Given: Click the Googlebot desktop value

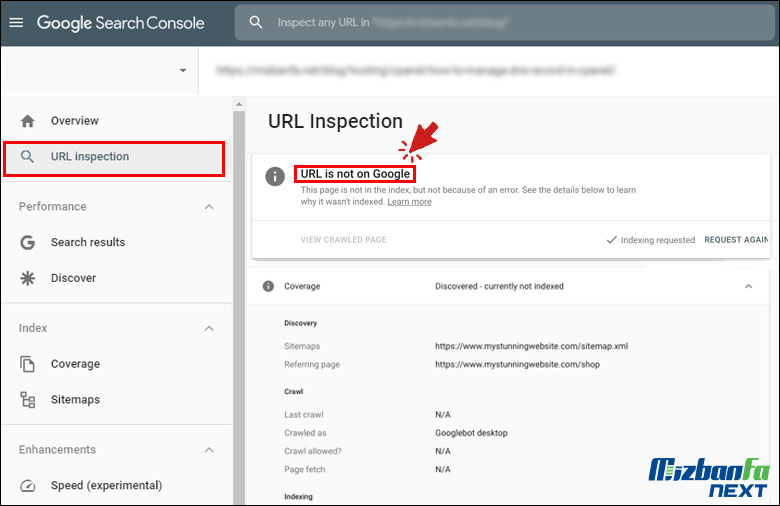Looking at the screenshot, I should pos(471,433).
